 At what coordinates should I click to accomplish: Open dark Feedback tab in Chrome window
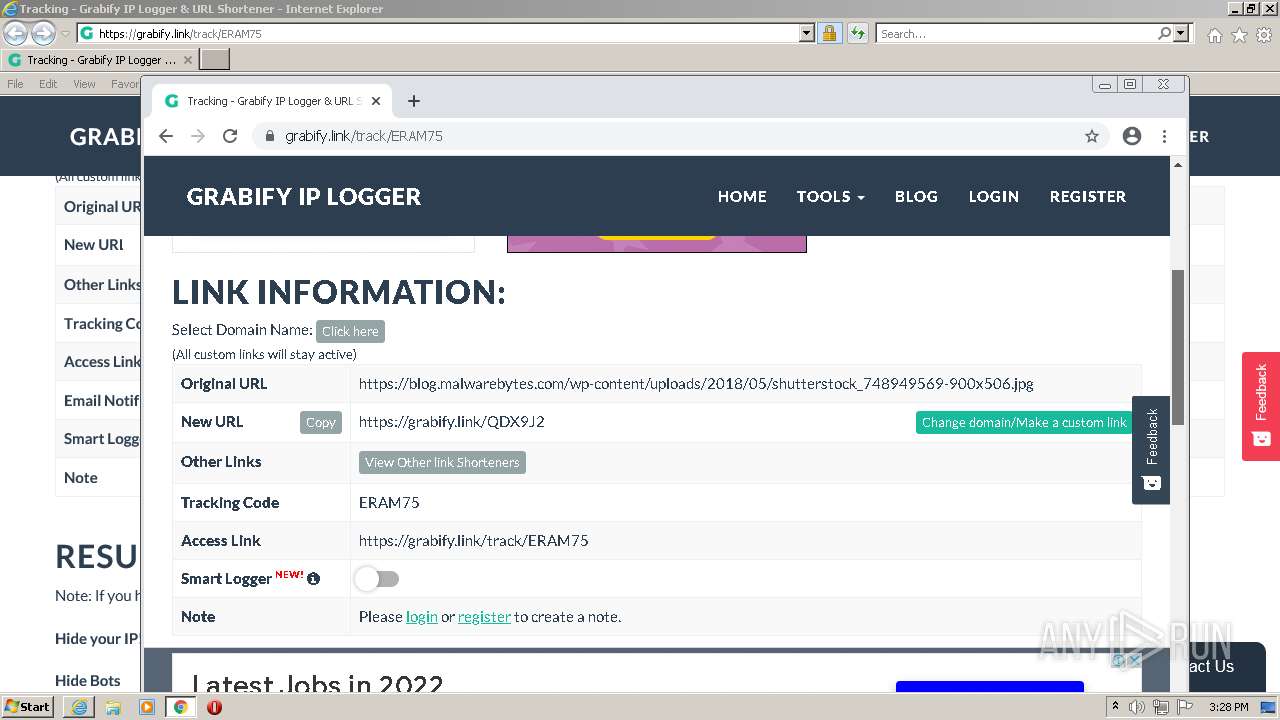pyautogui.click(x=1151, y=450)
